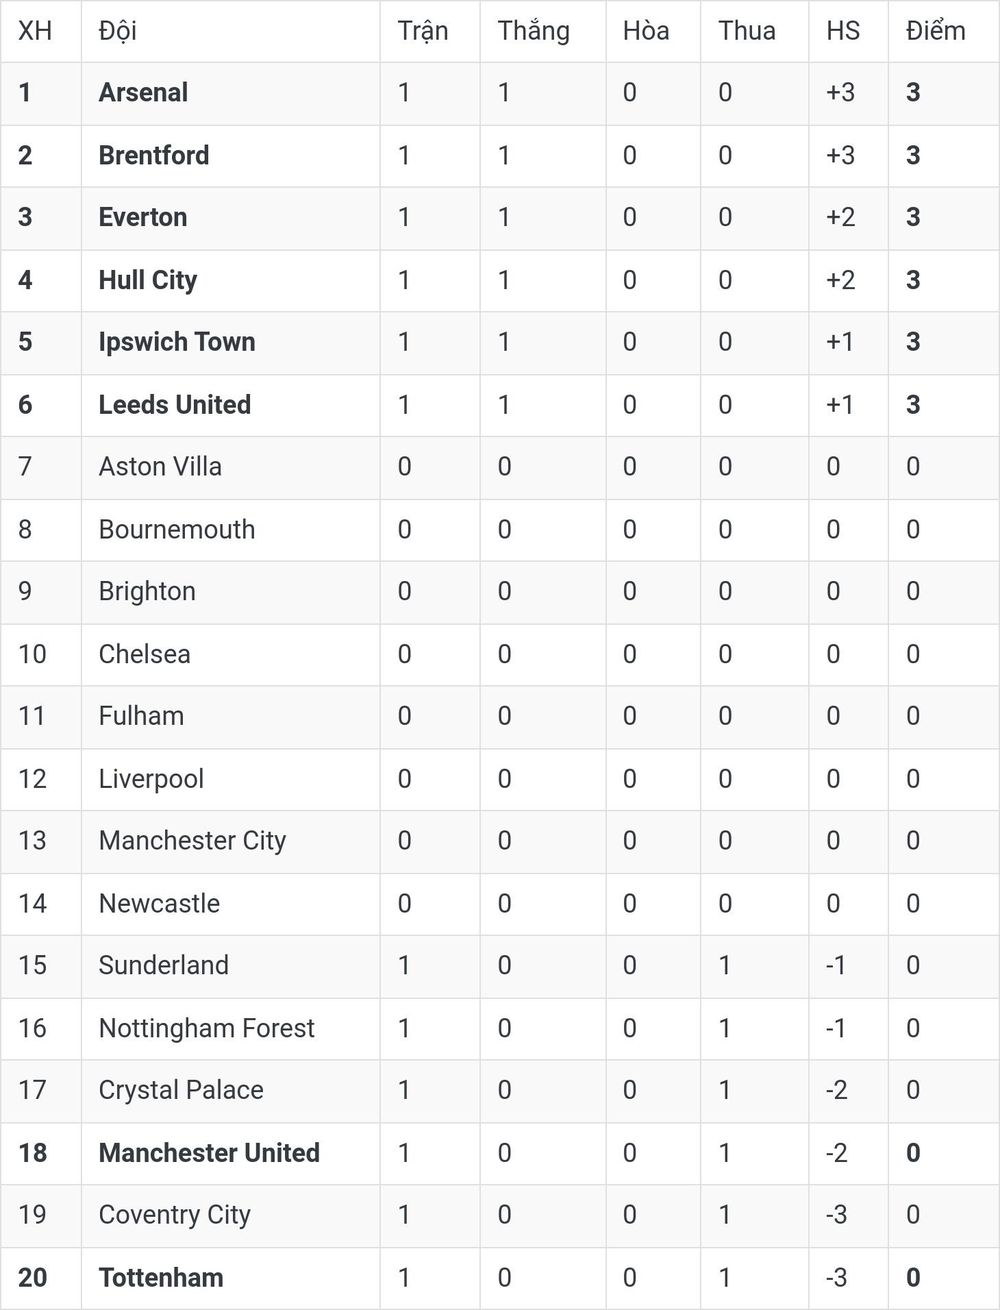Image resolution: width=1000 pixels, height=1310 pixels.
Task: Select Coventry City in the standings
Action: tap(175, 1215)
